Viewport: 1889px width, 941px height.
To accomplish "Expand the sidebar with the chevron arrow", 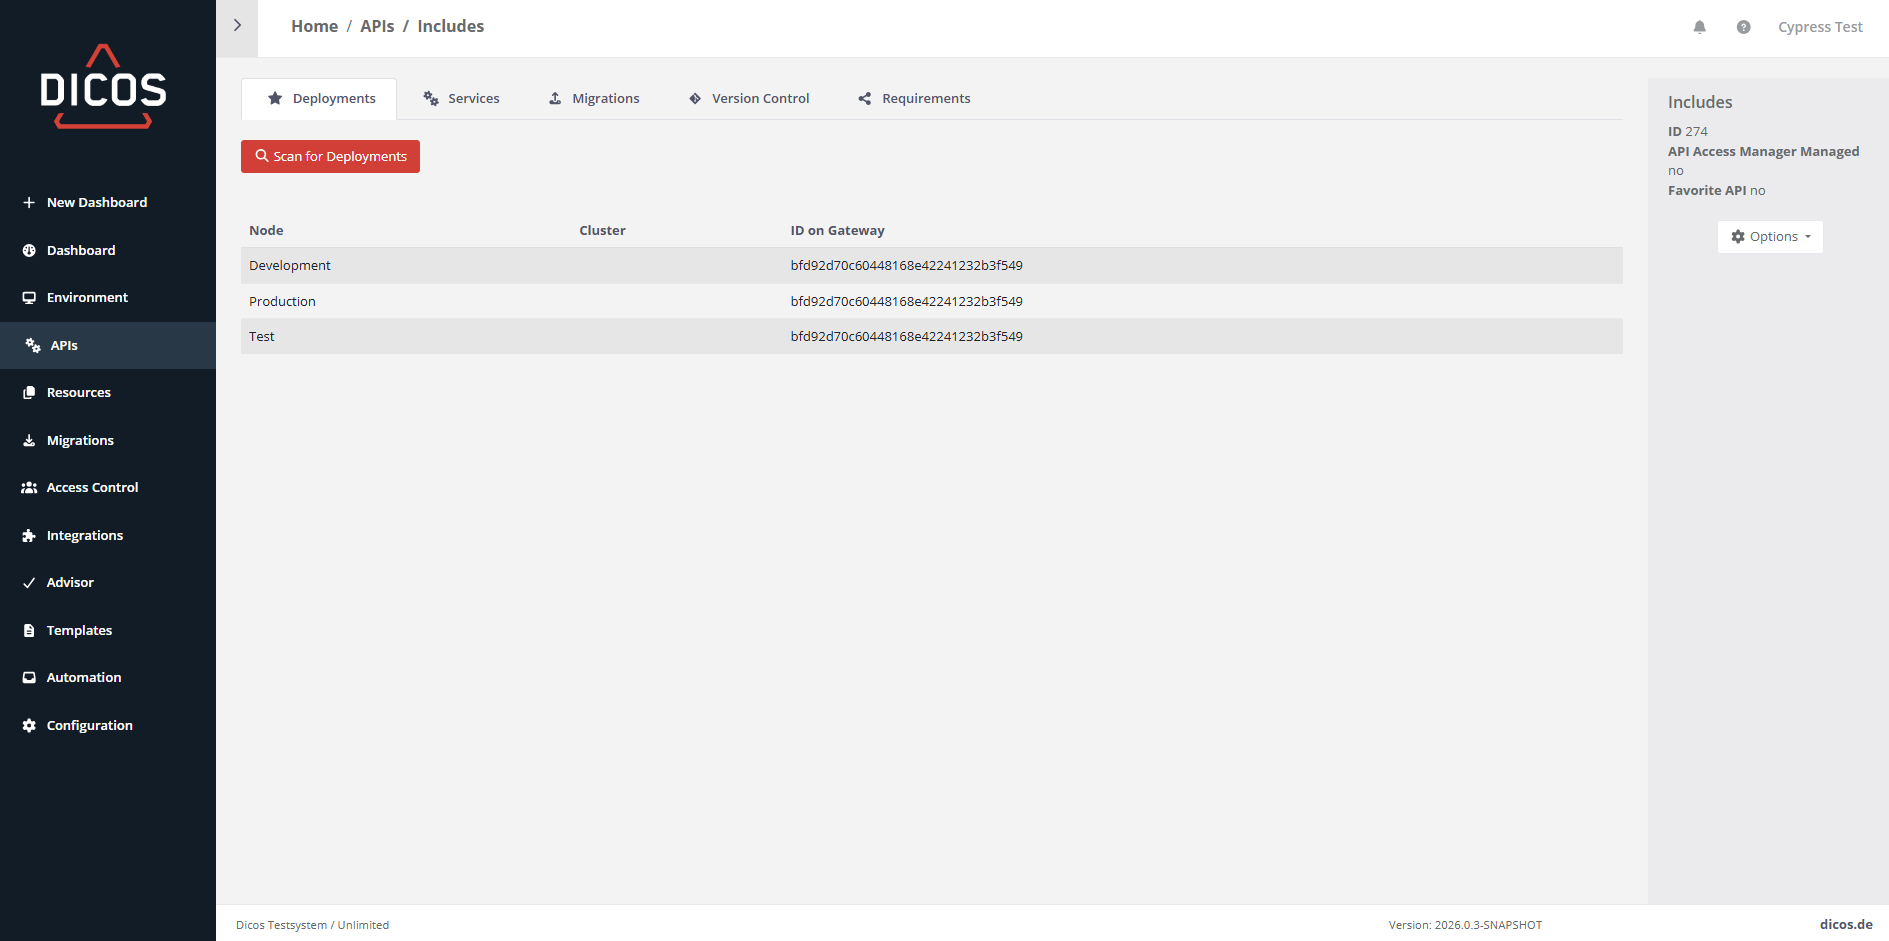I will point(237,26).
